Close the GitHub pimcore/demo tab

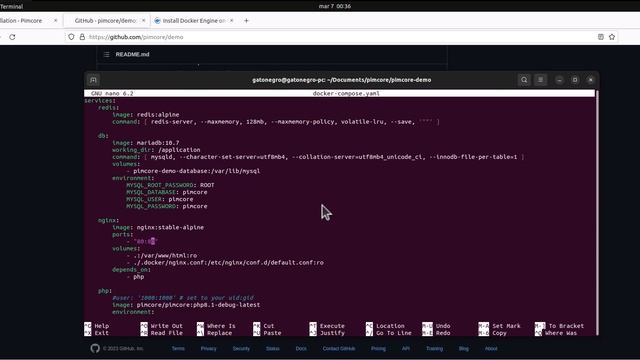click(143, 20)
